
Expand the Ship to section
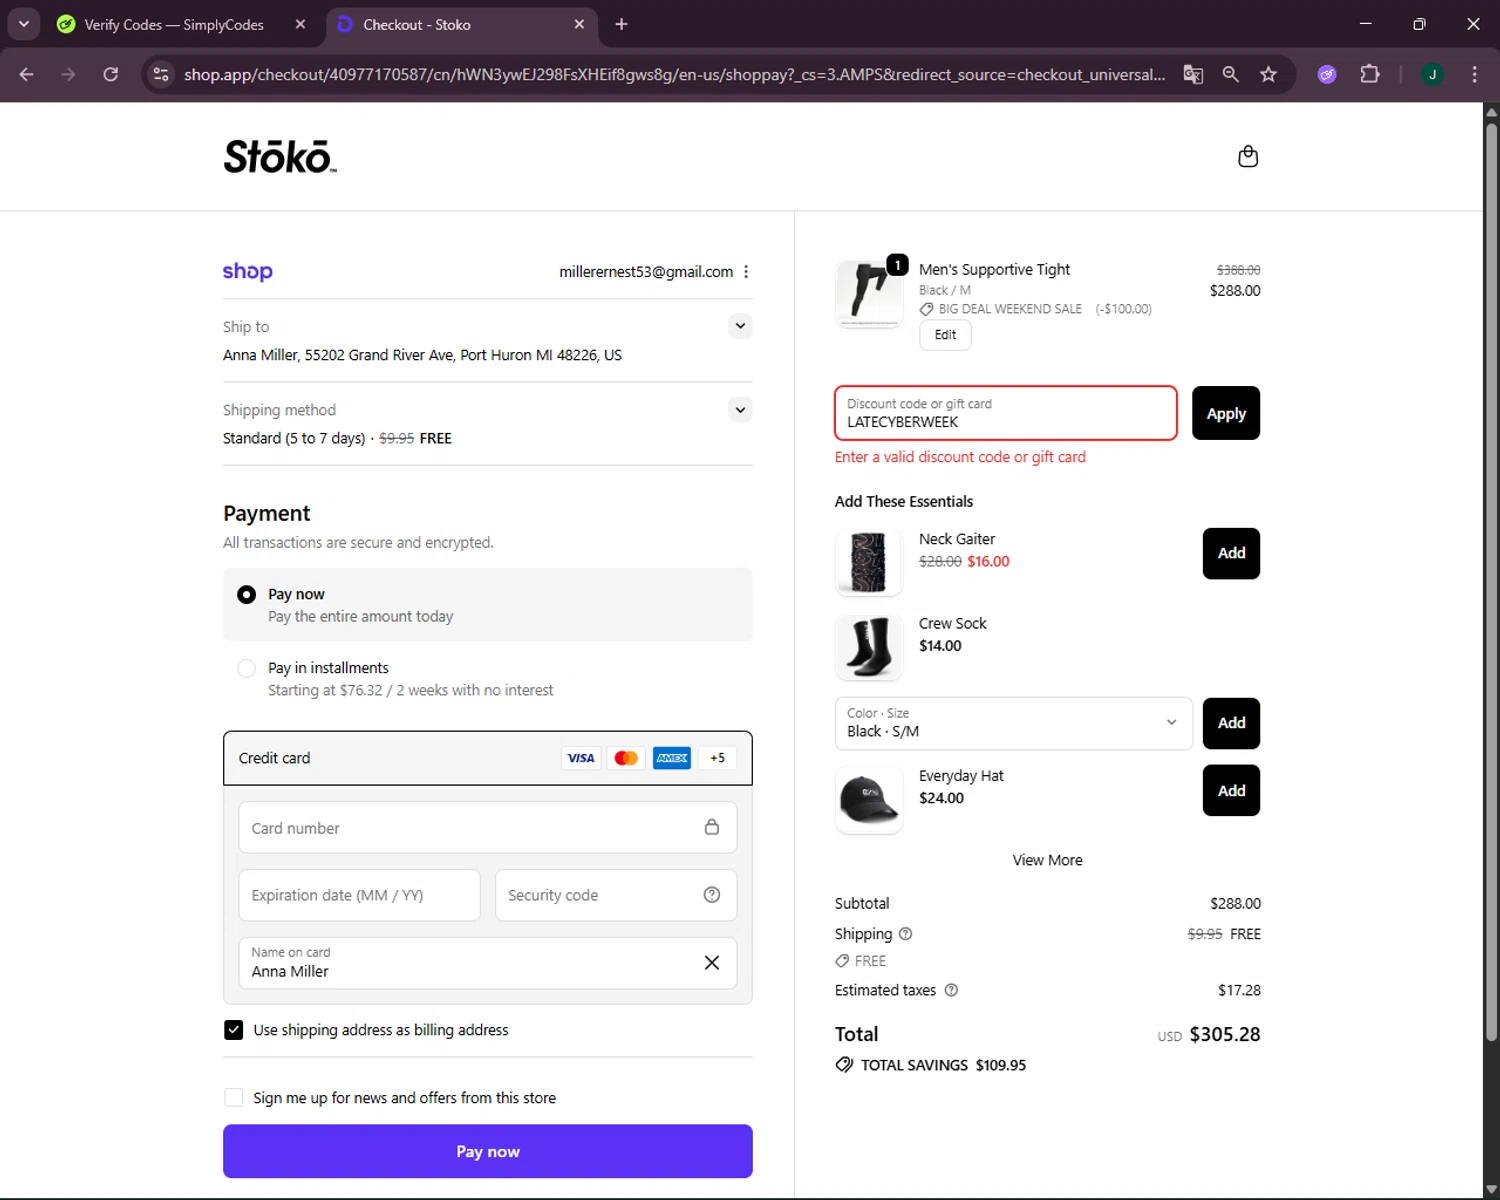coord(740,326)
